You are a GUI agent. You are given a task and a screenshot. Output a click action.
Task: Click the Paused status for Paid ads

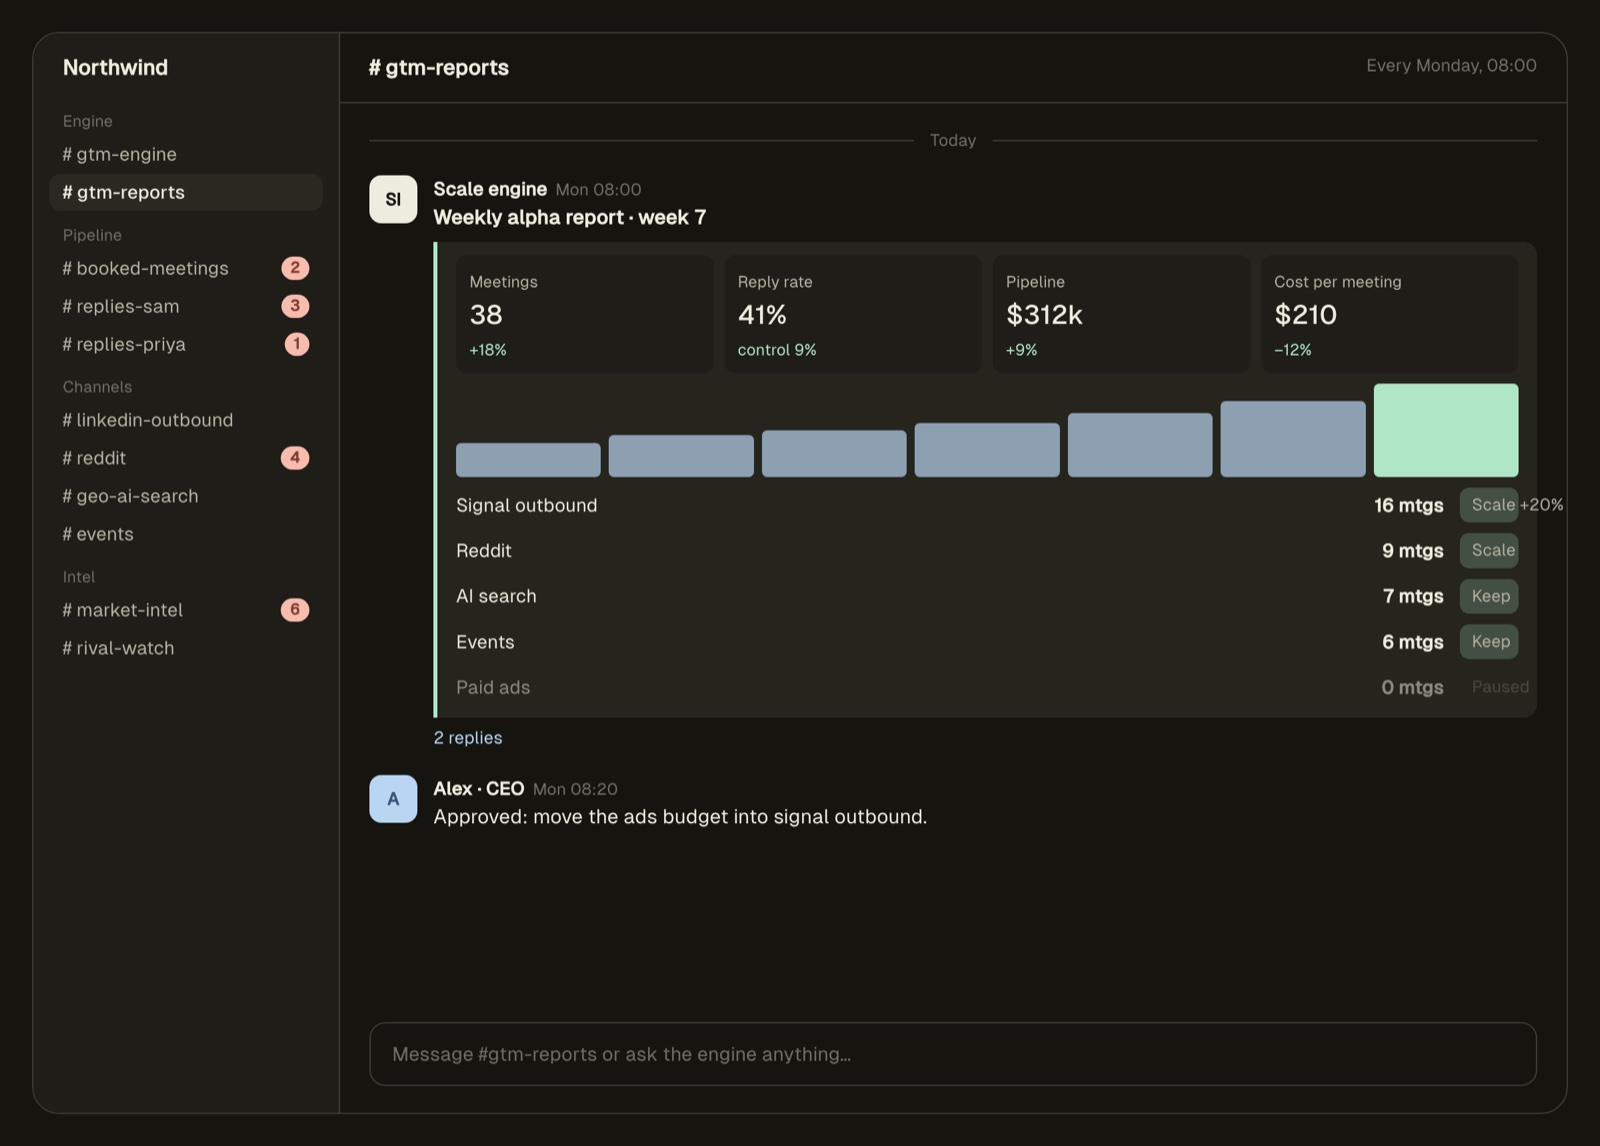point(1500,687)
